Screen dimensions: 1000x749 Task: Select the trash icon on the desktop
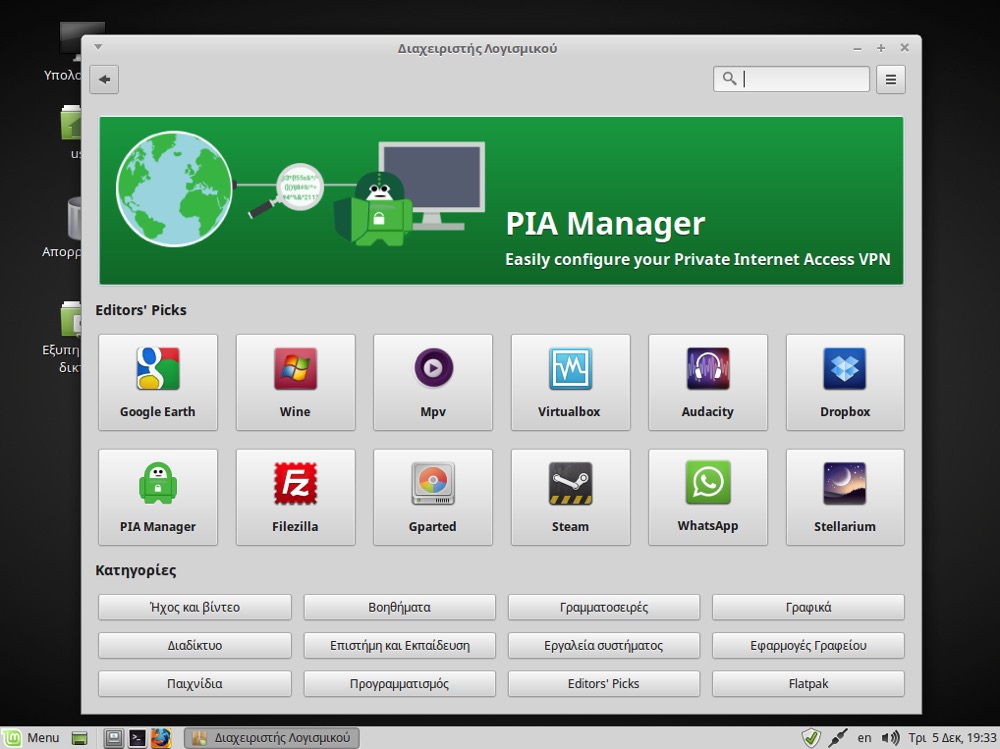[74, 219]
